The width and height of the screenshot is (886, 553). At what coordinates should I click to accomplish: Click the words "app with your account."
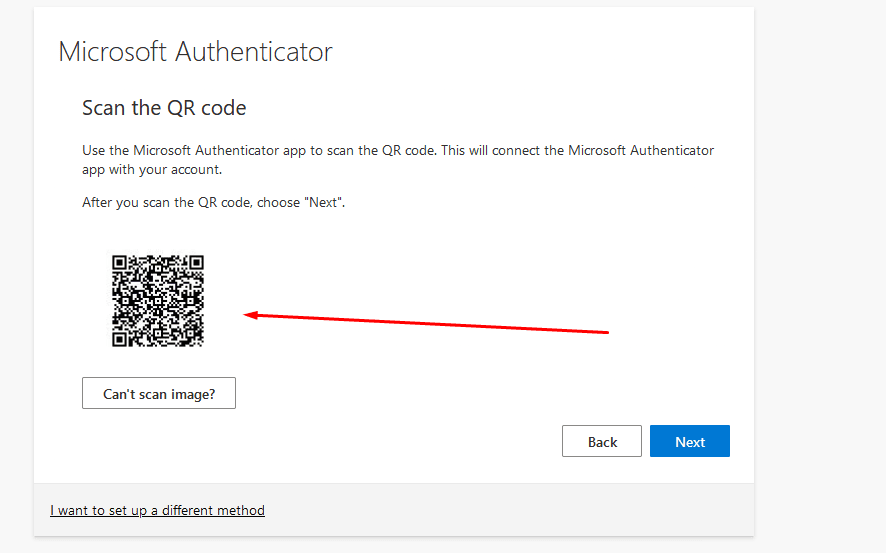152,169
